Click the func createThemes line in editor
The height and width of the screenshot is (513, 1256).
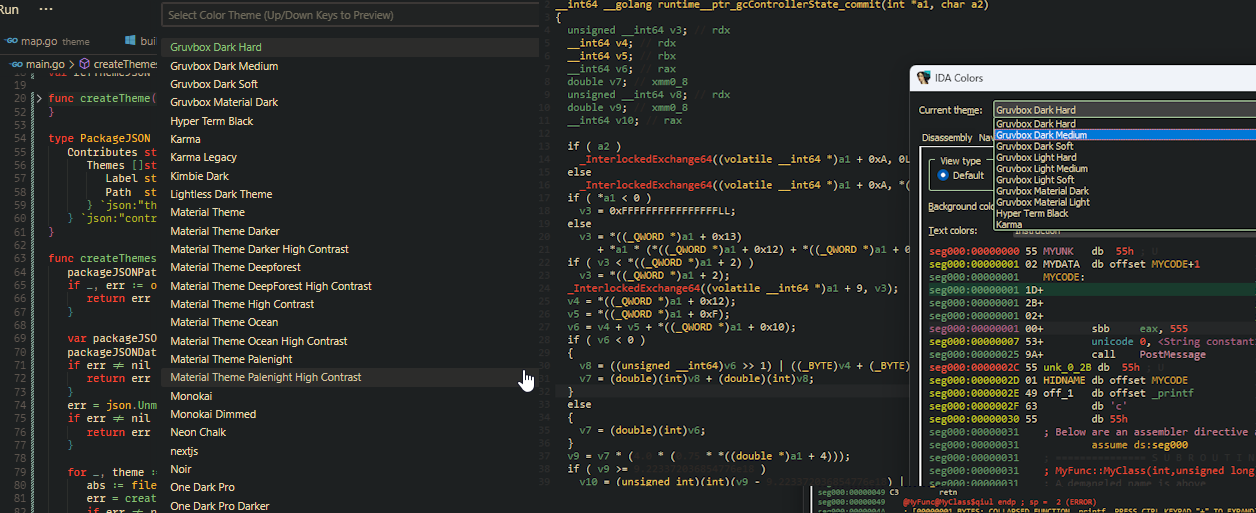(102, 258)
